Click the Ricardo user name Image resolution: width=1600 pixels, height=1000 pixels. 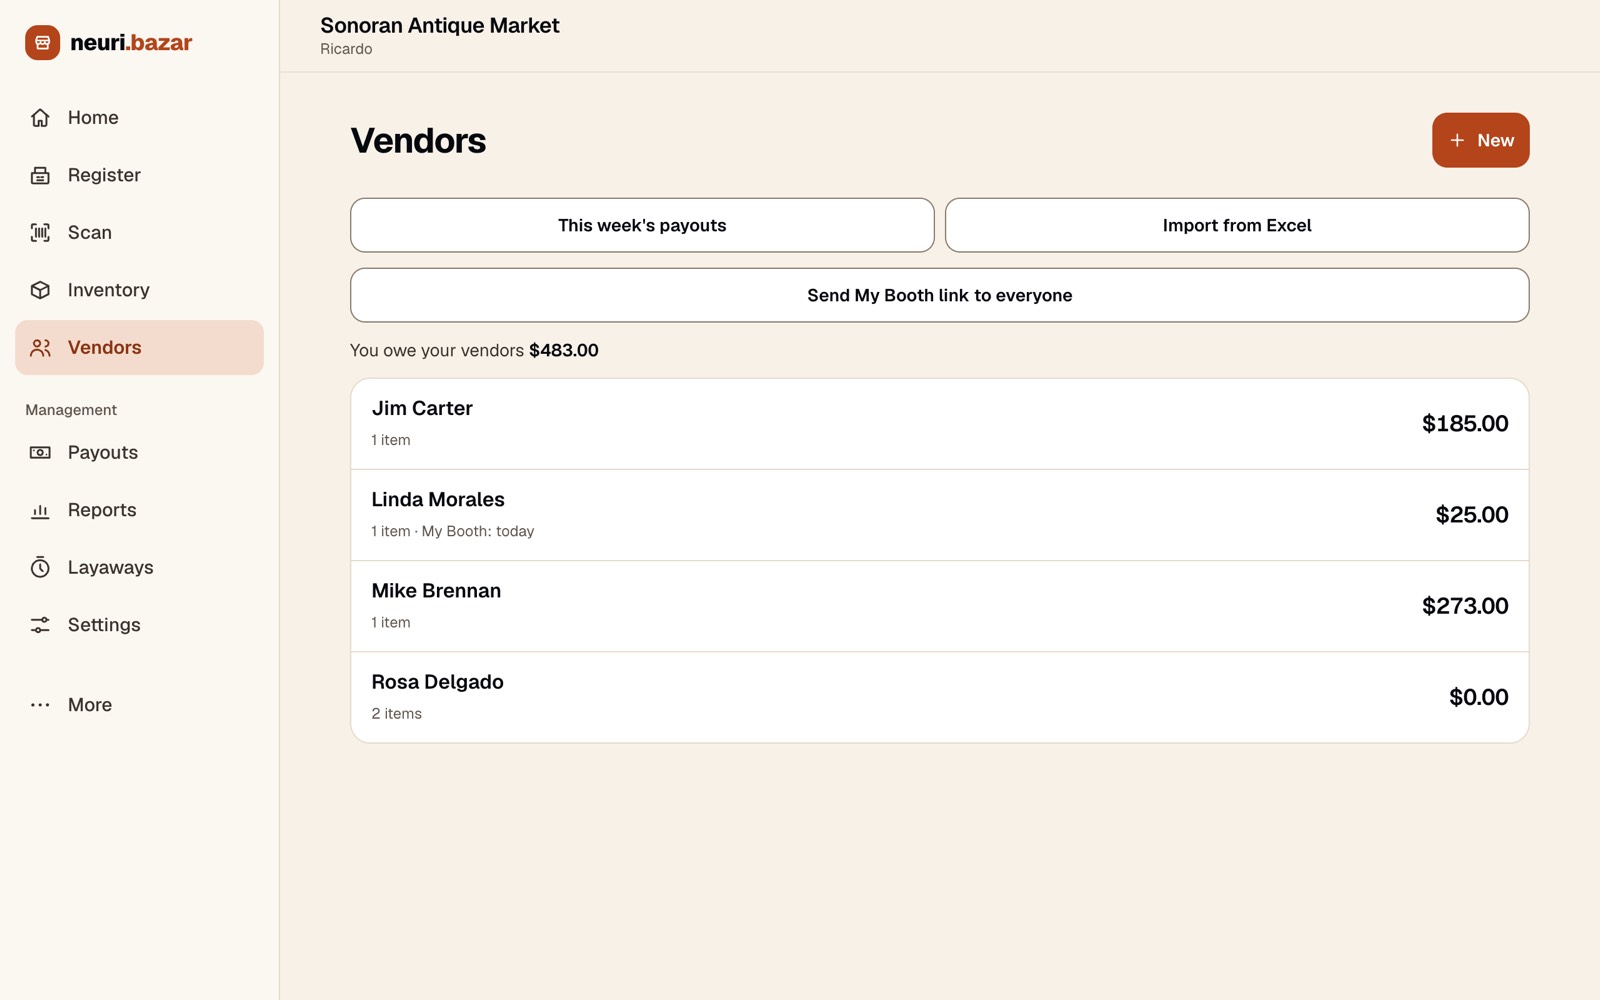(x=346, y=49)
